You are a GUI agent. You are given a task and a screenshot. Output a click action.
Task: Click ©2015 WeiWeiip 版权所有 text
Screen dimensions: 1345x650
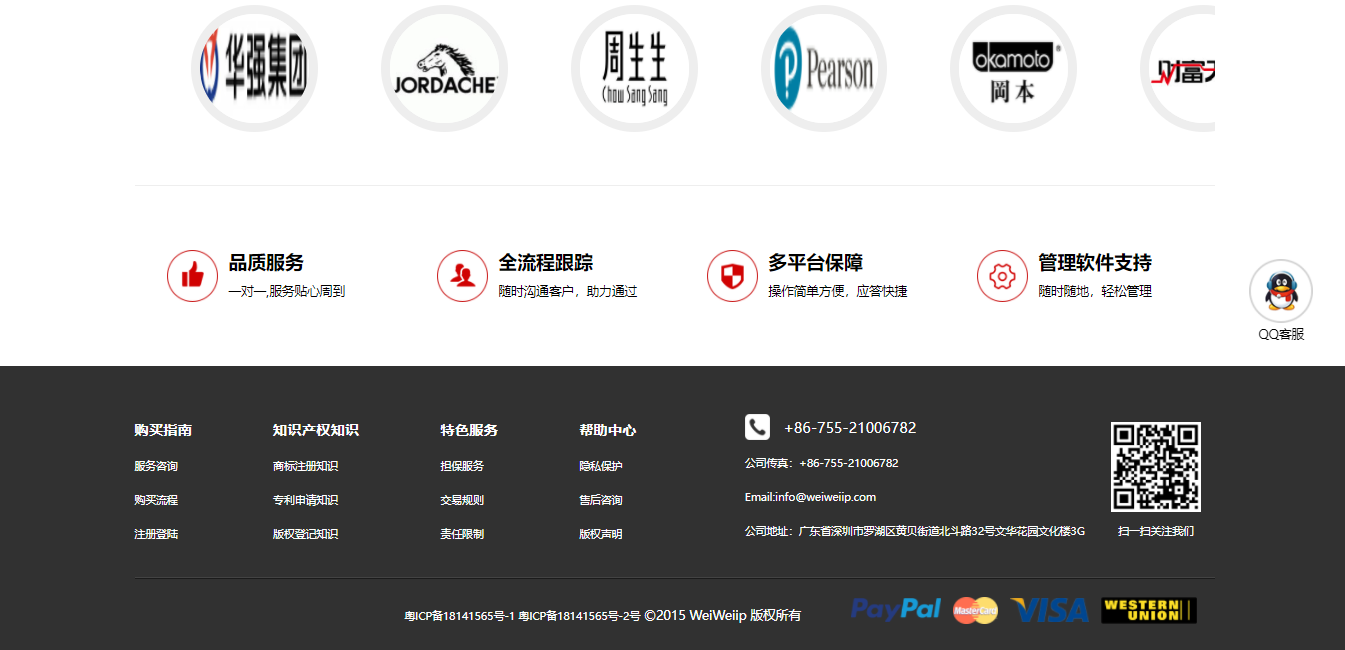[722, 616]
